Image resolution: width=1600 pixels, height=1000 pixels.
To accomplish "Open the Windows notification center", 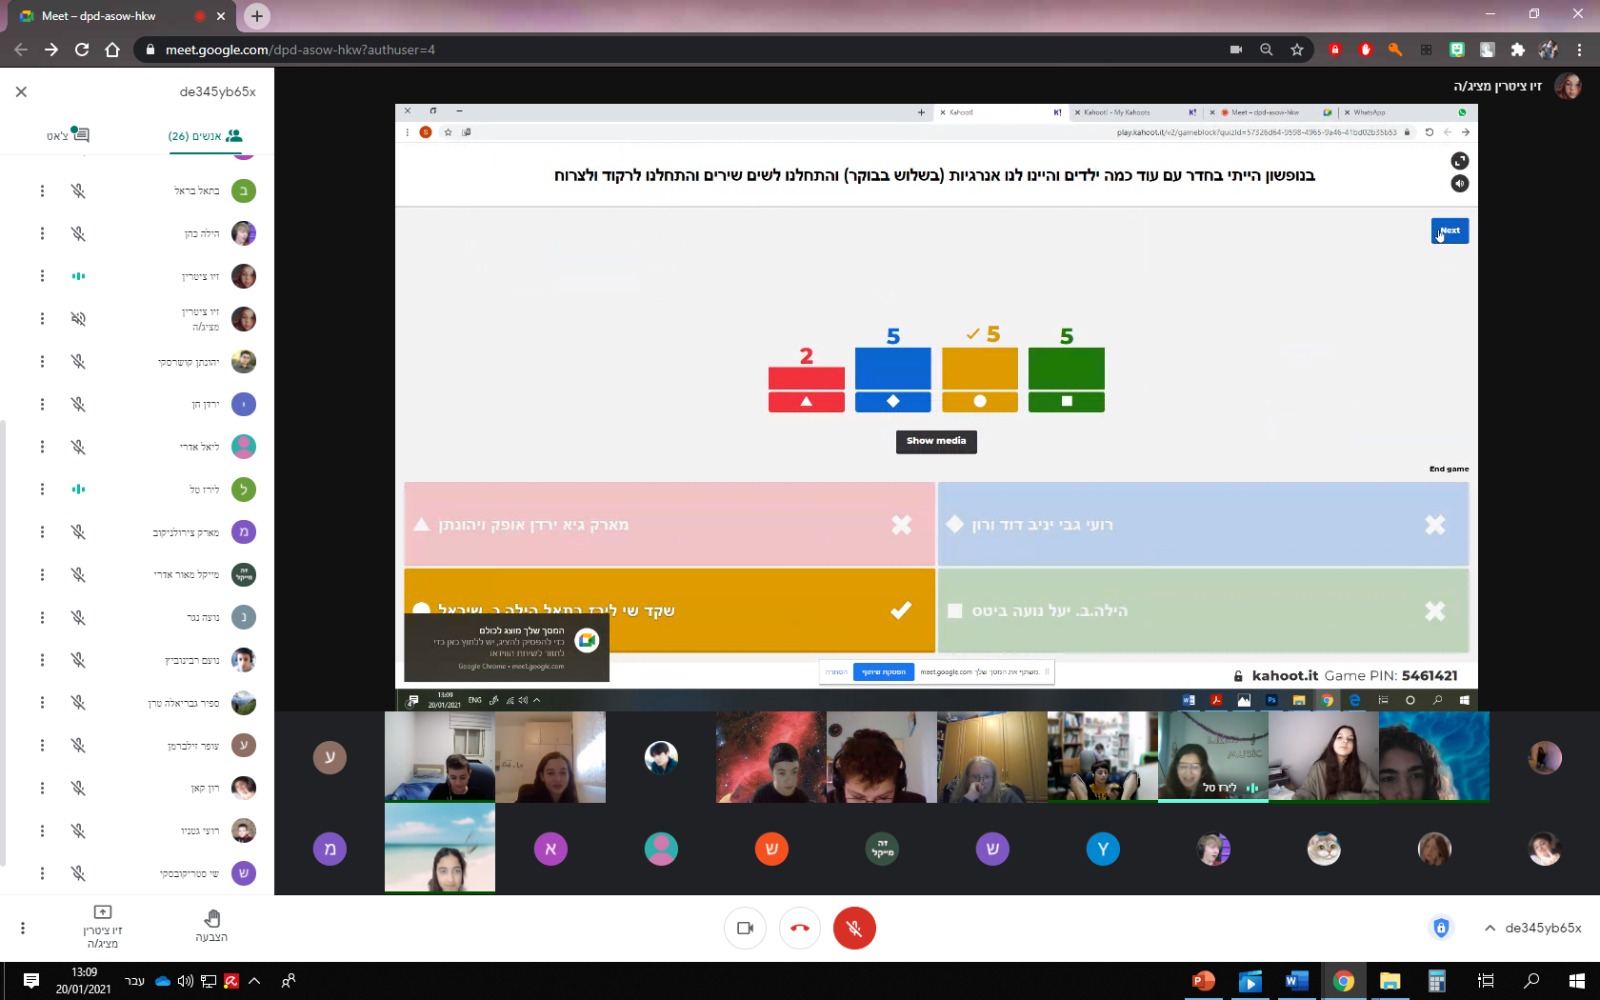I will (x=31, y=981).
